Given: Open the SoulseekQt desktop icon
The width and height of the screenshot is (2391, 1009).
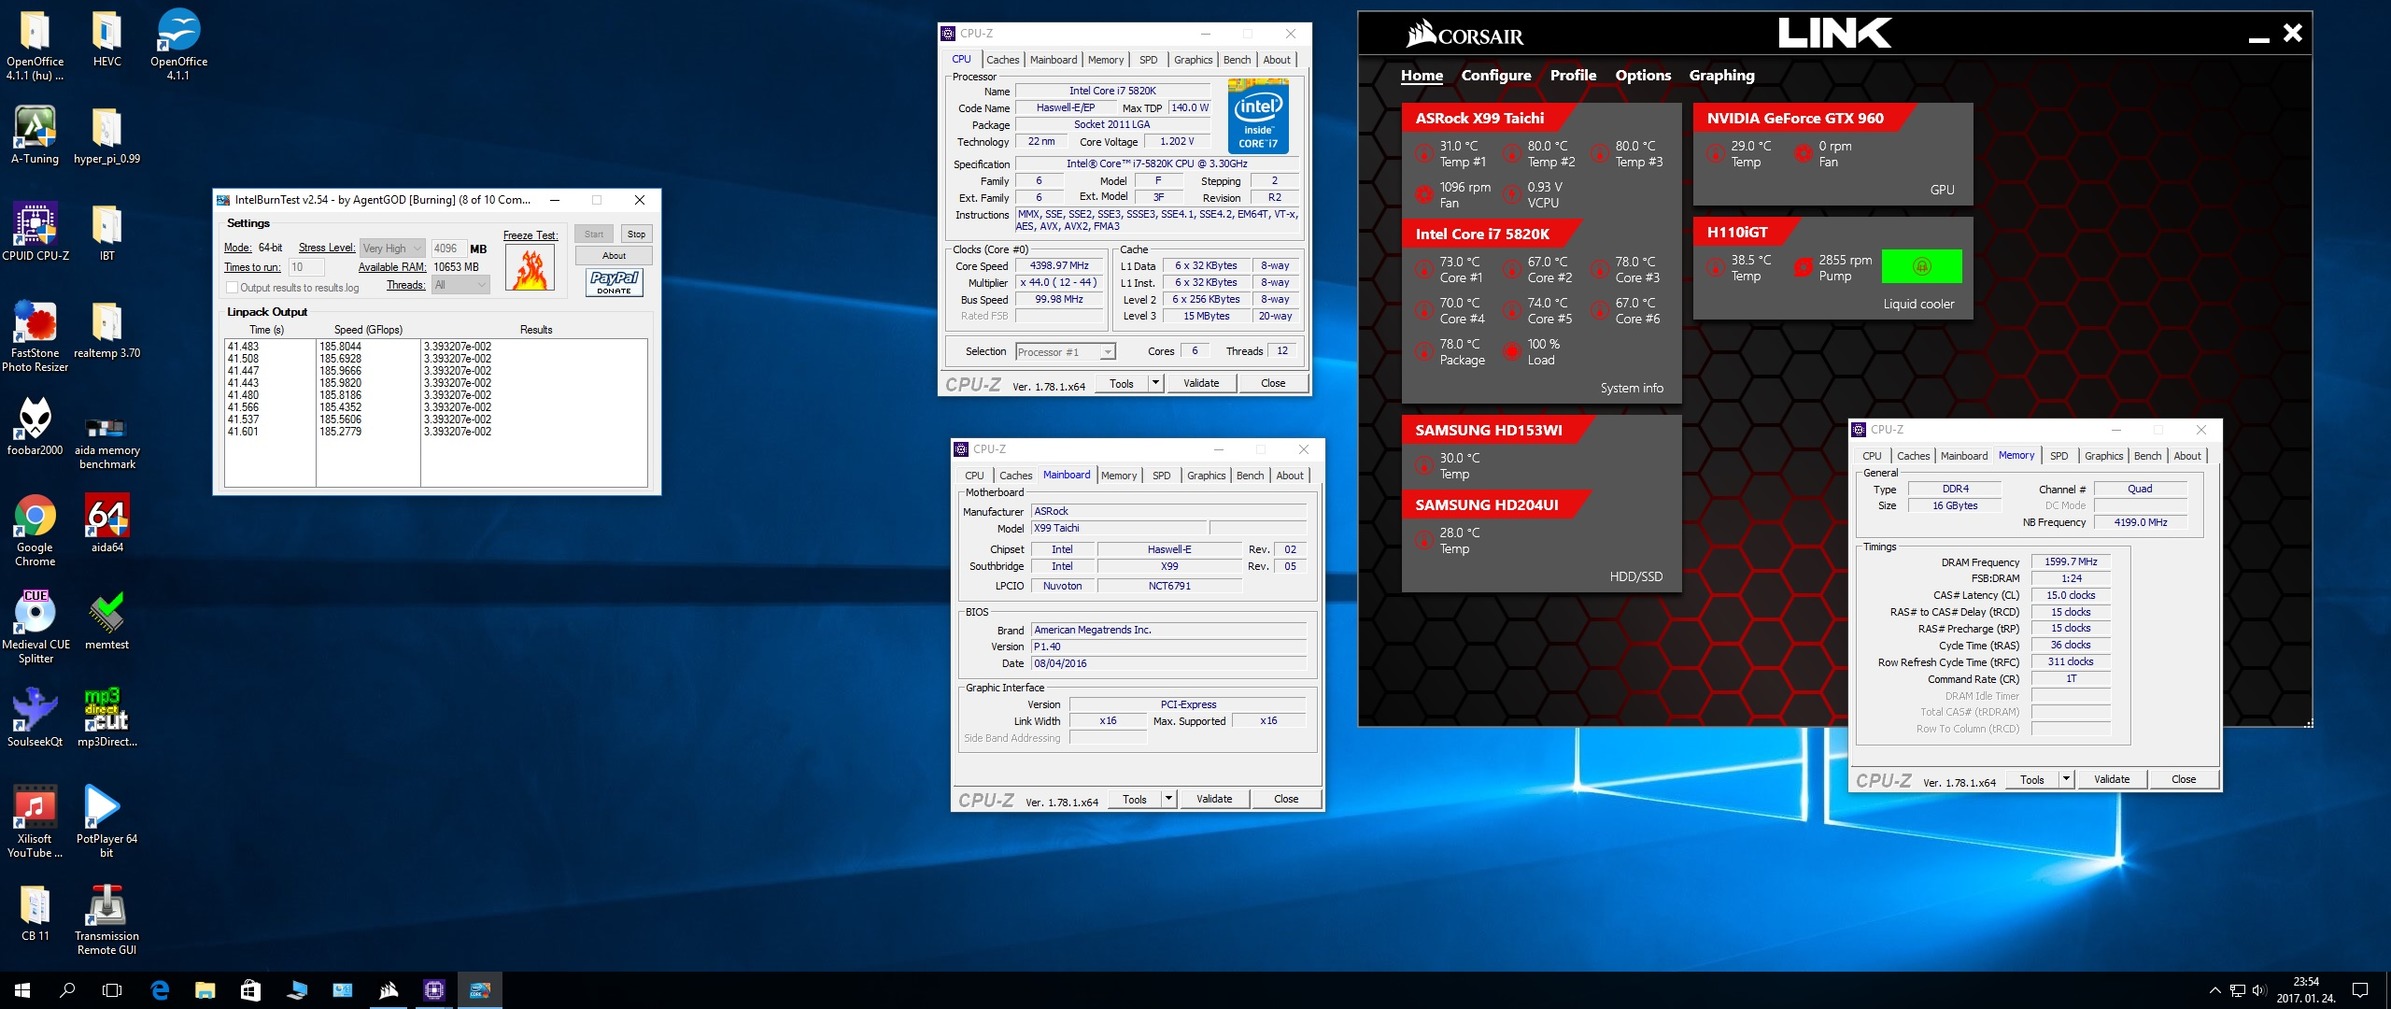Looking at the screenshot, I should click(x=35, y=718).
